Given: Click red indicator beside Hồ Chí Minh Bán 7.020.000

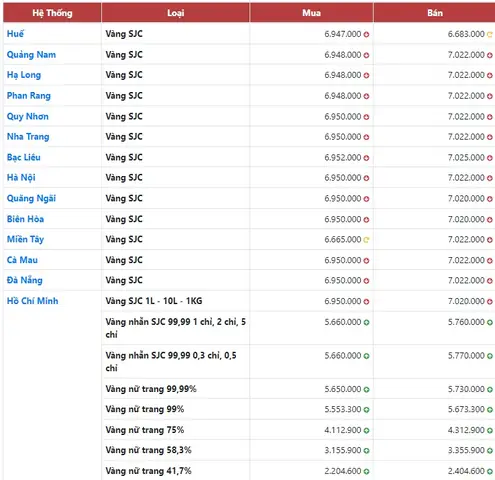Looking at the screenshot, I should click(x=490, y=301).
